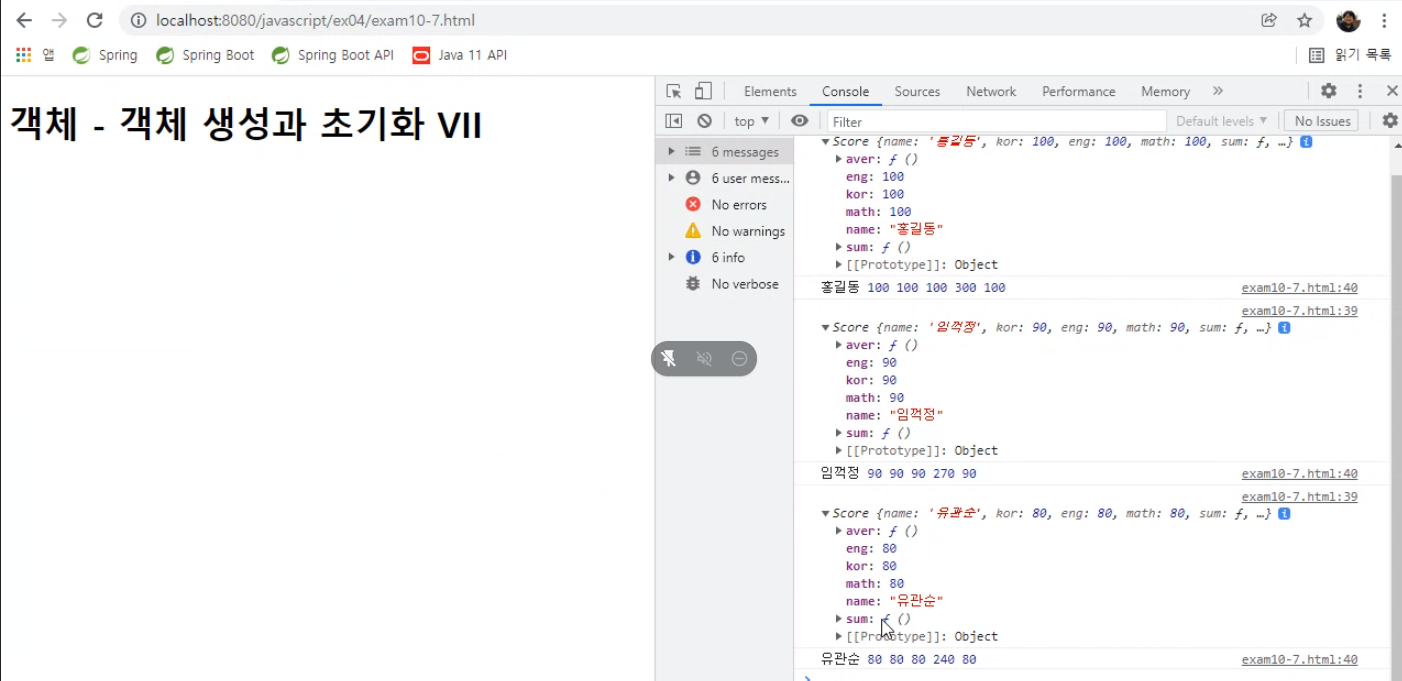Open exam10-7.html:40 link beside 홍길동 line

point(1299,288)
